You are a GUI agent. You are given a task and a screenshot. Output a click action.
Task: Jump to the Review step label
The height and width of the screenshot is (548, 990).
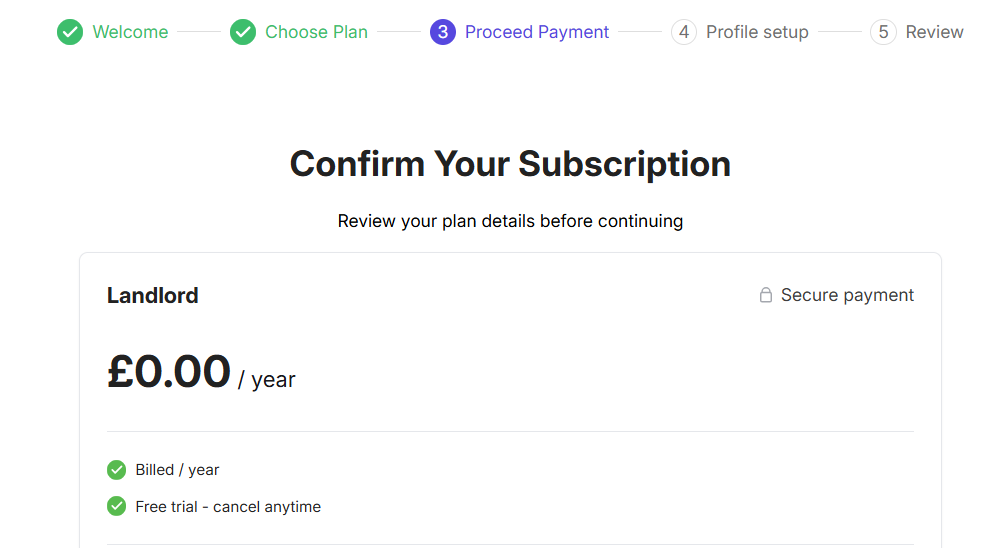(934, 32)
